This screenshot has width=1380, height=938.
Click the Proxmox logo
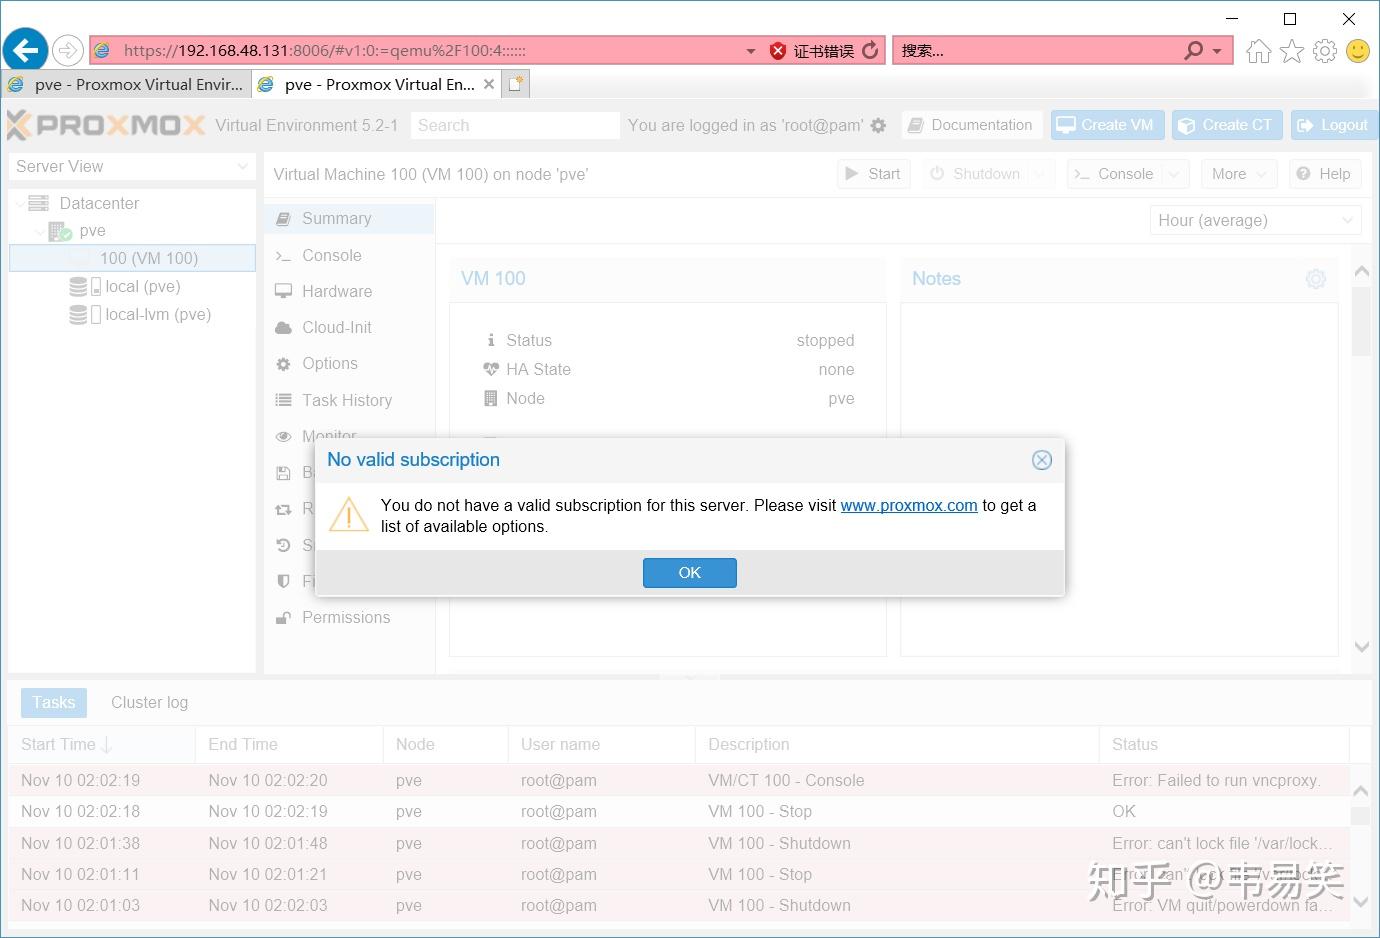(106, 125)
